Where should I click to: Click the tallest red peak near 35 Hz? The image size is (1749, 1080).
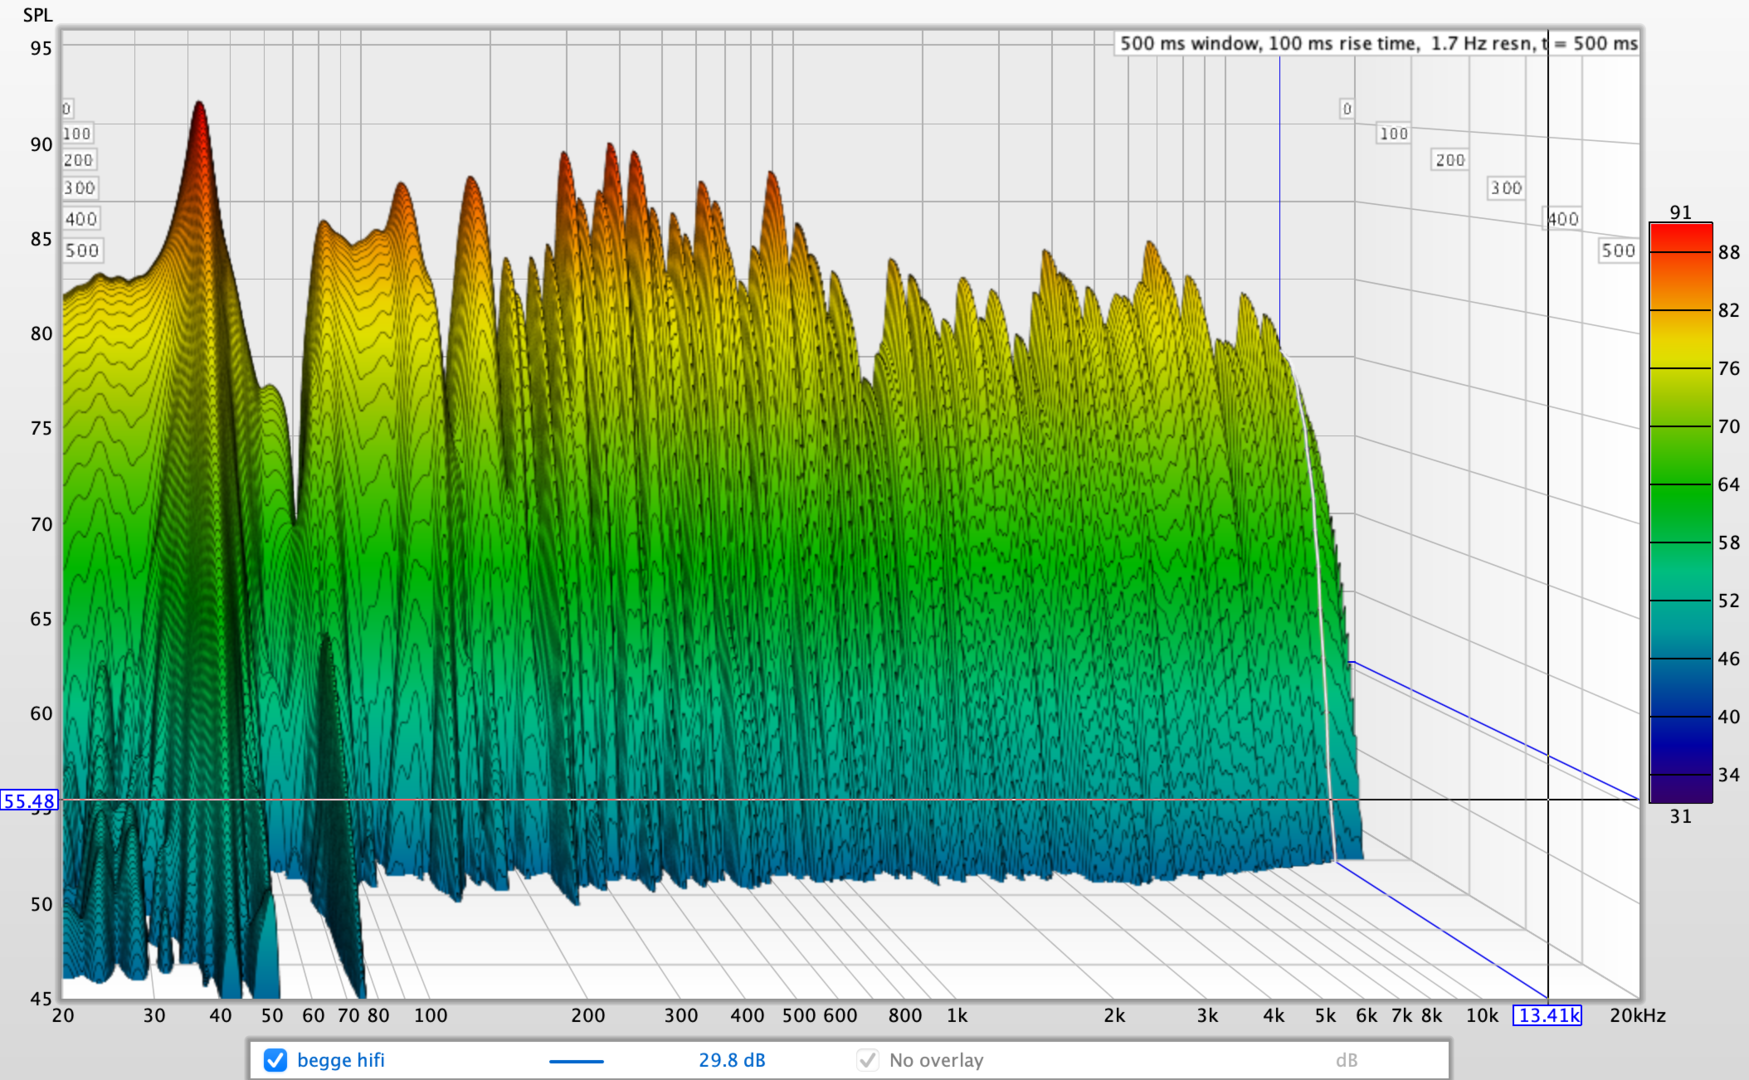(199, 108)
